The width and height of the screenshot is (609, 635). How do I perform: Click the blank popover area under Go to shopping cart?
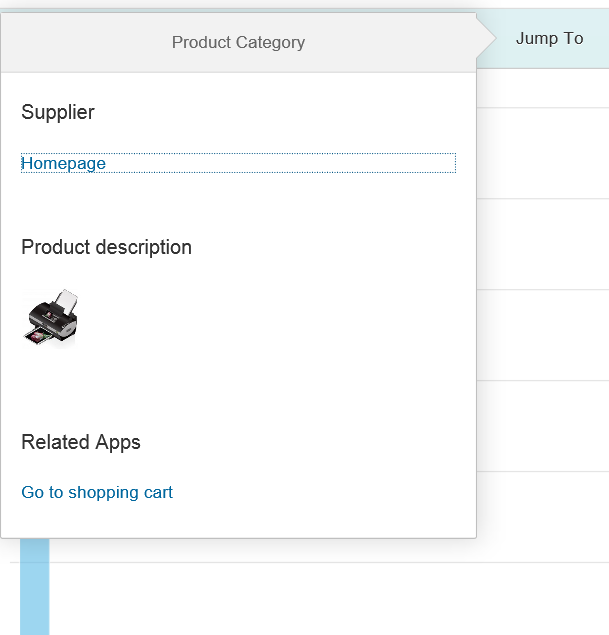pos(238,520)
